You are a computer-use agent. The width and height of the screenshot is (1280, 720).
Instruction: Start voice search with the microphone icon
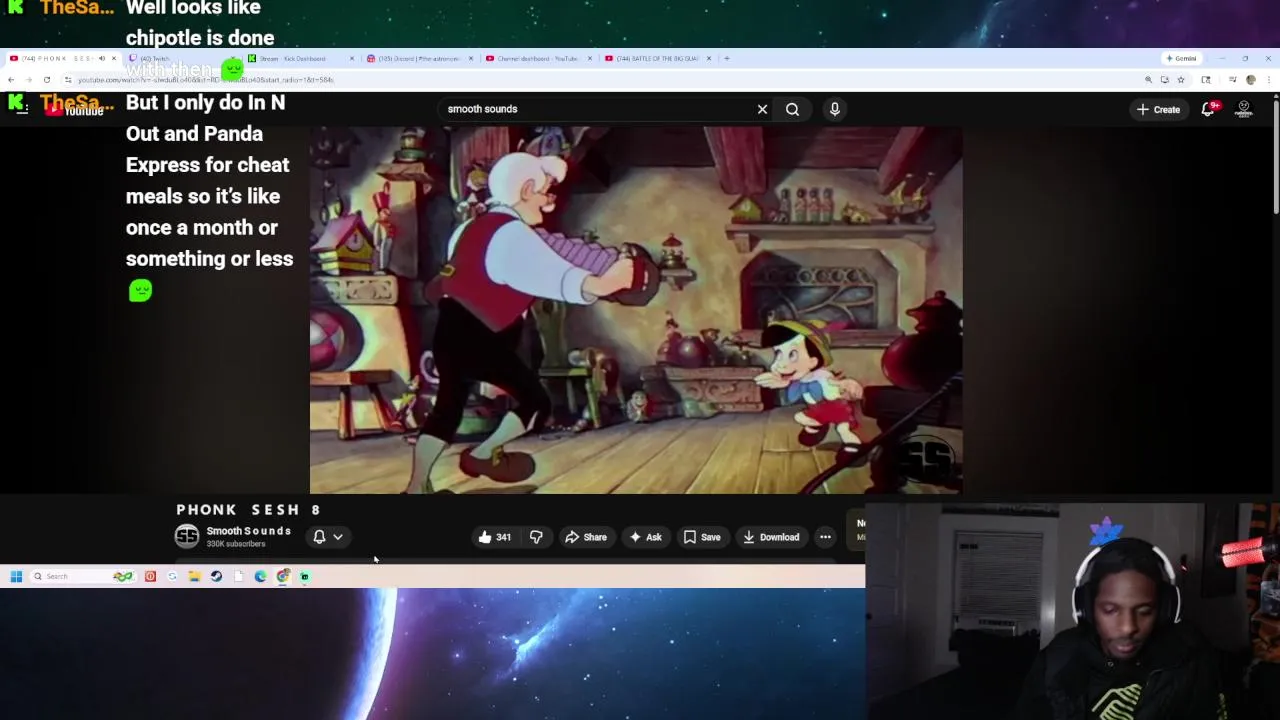click(x=834, y=109)
